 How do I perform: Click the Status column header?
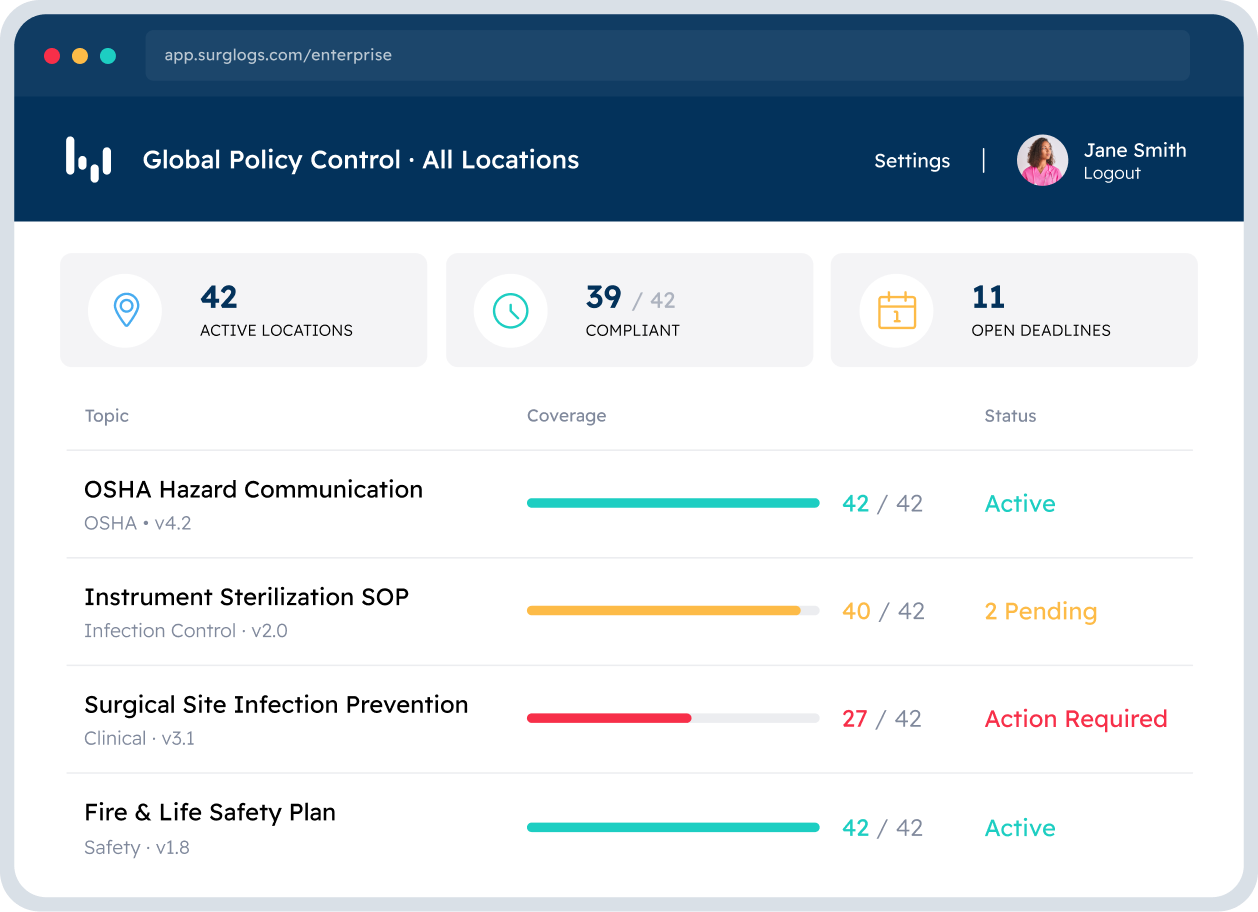pos(1010,416)
